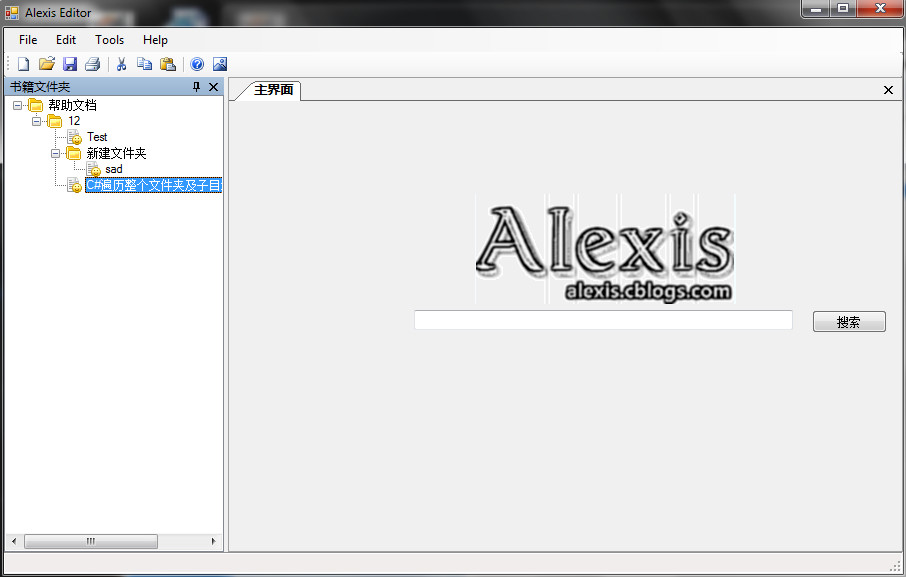Screen dimensions: 906x577
Task: Select the 帮助文档 folder in tree
Action: [72, 105]
